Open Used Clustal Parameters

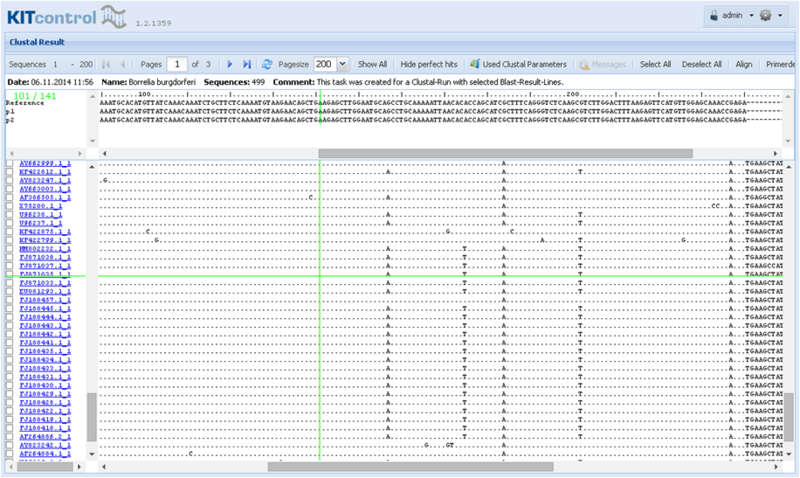pyautogui.click(x=524, y=64)
